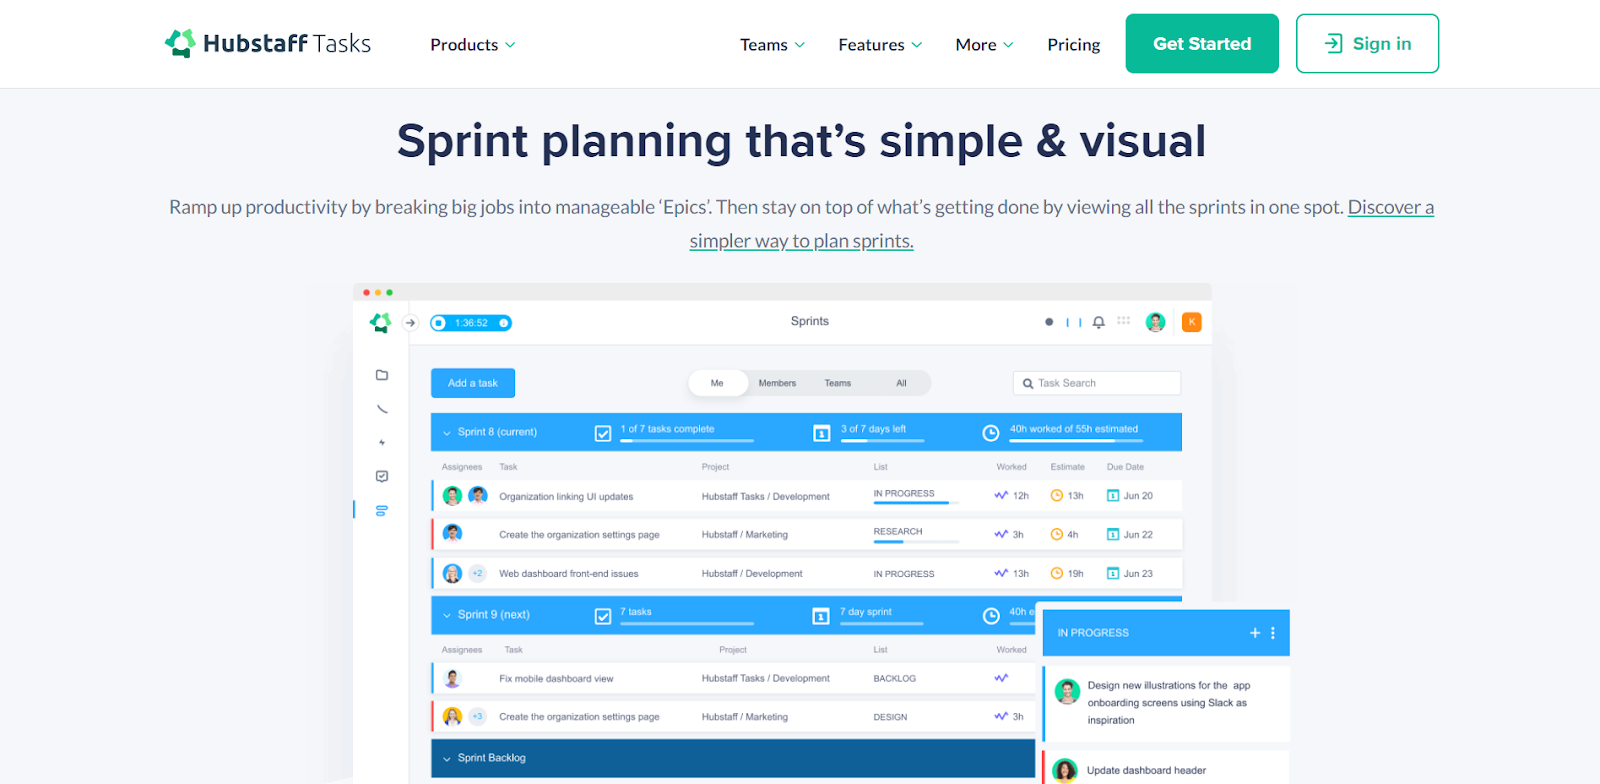Open Web dashboard front-end issues task
This screenshot has height=784, width=1600.
click(x=569, y=574)
